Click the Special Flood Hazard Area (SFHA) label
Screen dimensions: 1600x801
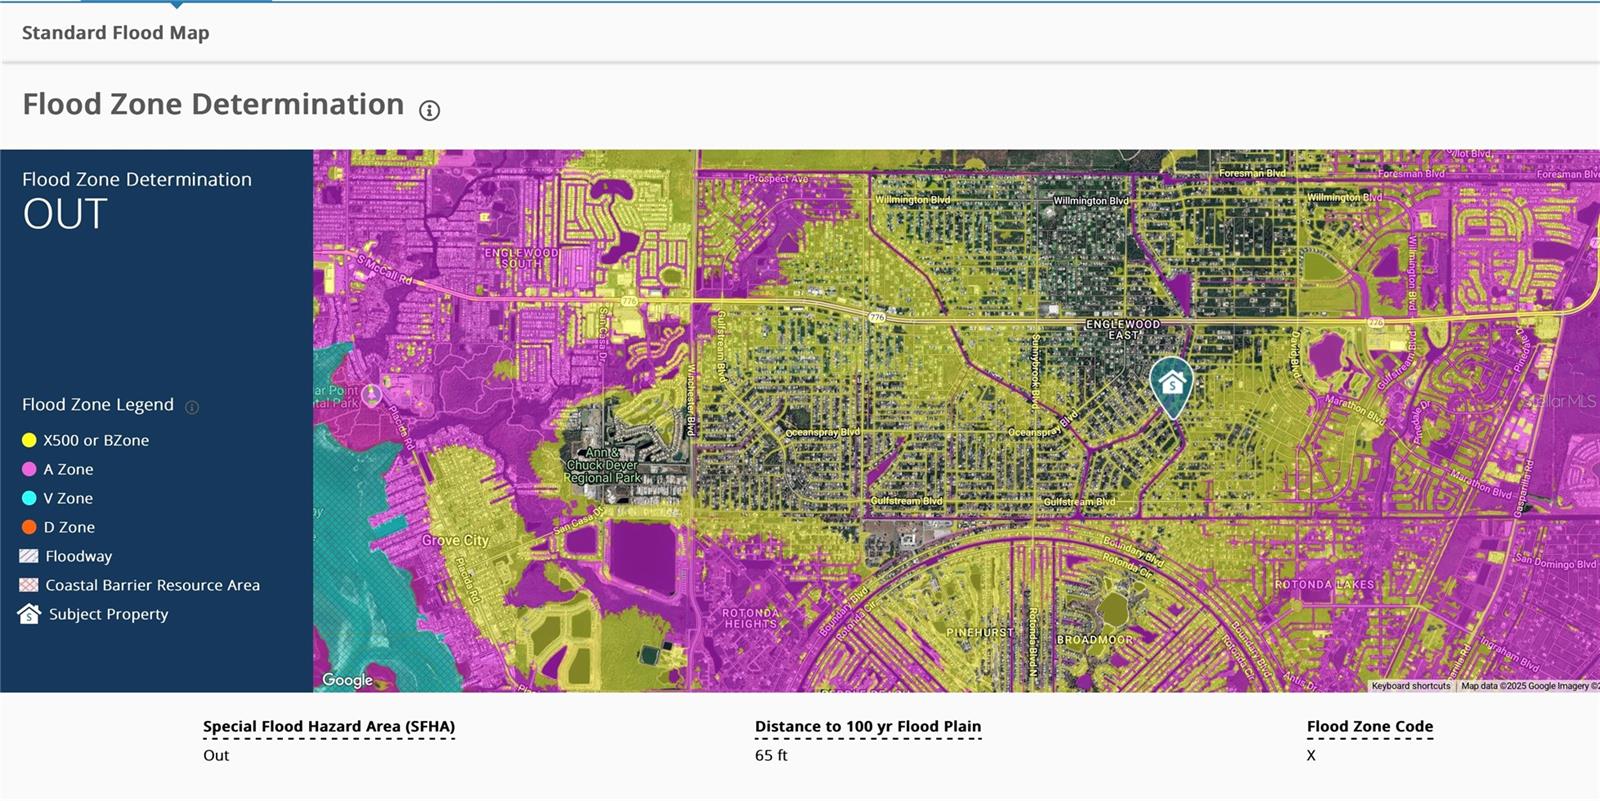(x=329, y=727)
